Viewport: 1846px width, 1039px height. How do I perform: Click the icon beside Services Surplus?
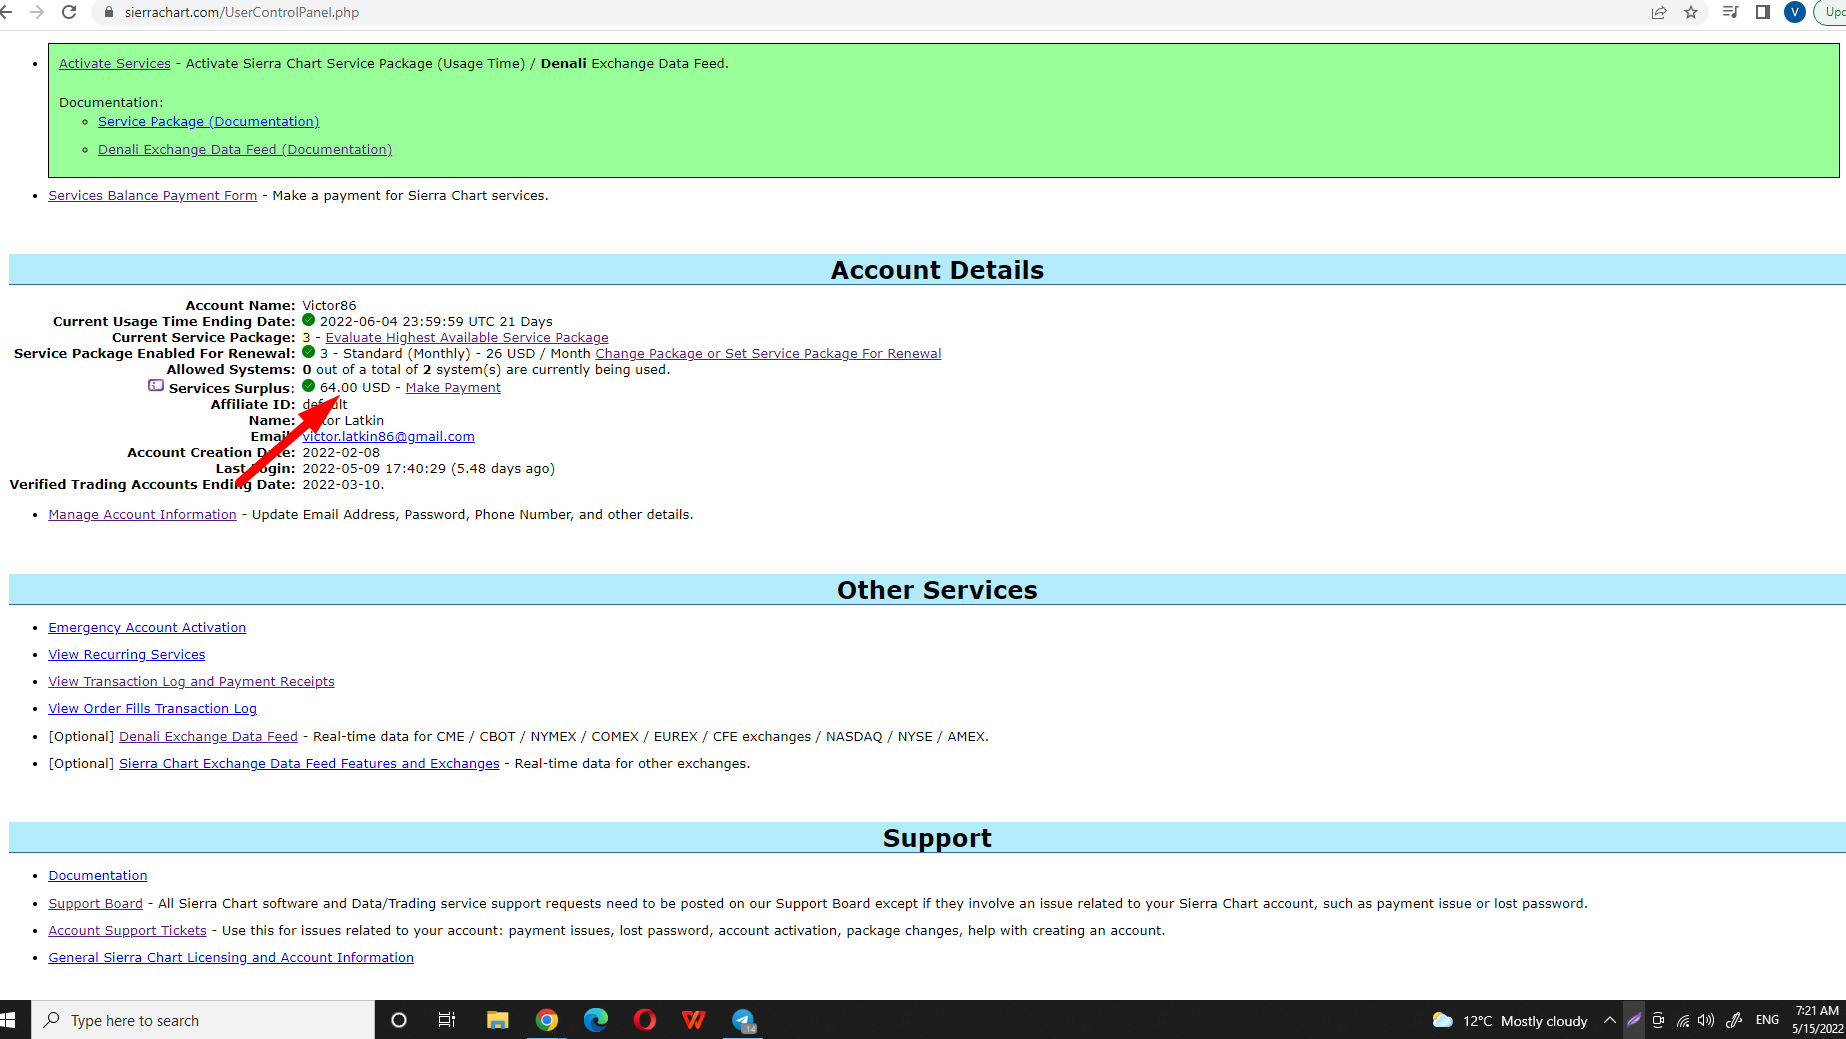(156, 386)
